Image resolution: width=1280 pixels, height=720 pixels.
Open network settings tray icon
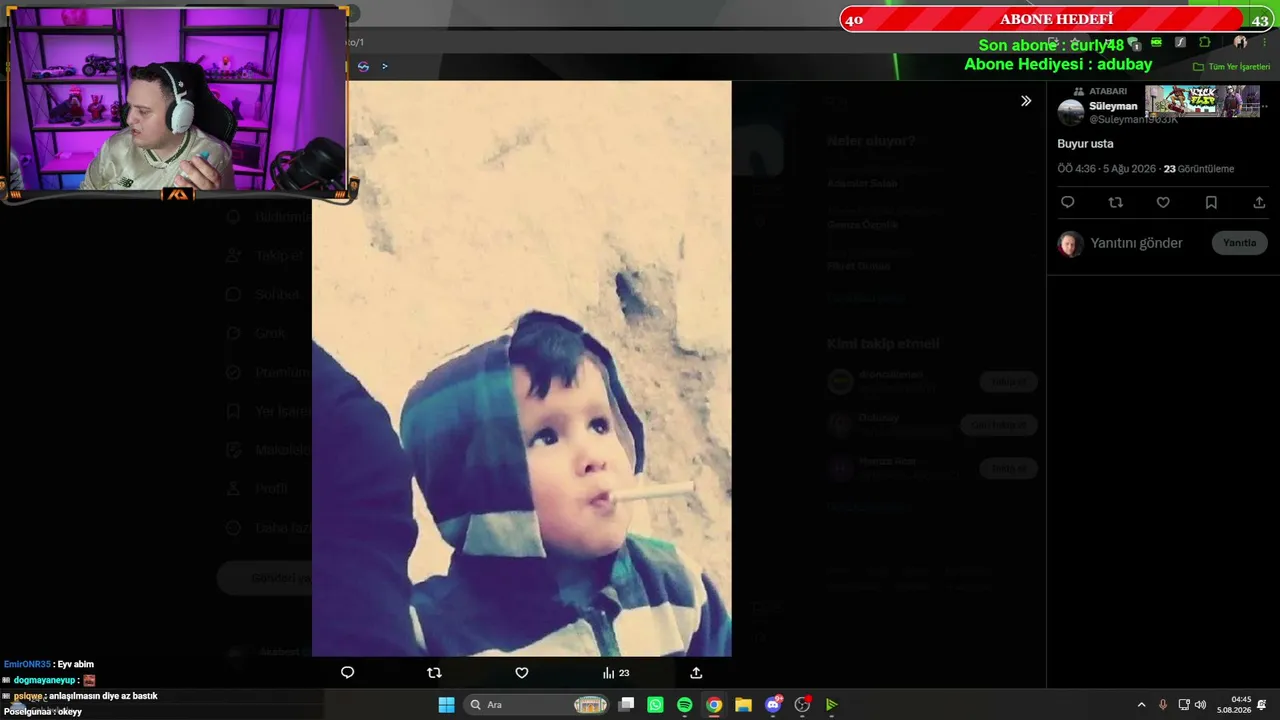tap(1184, 705)
